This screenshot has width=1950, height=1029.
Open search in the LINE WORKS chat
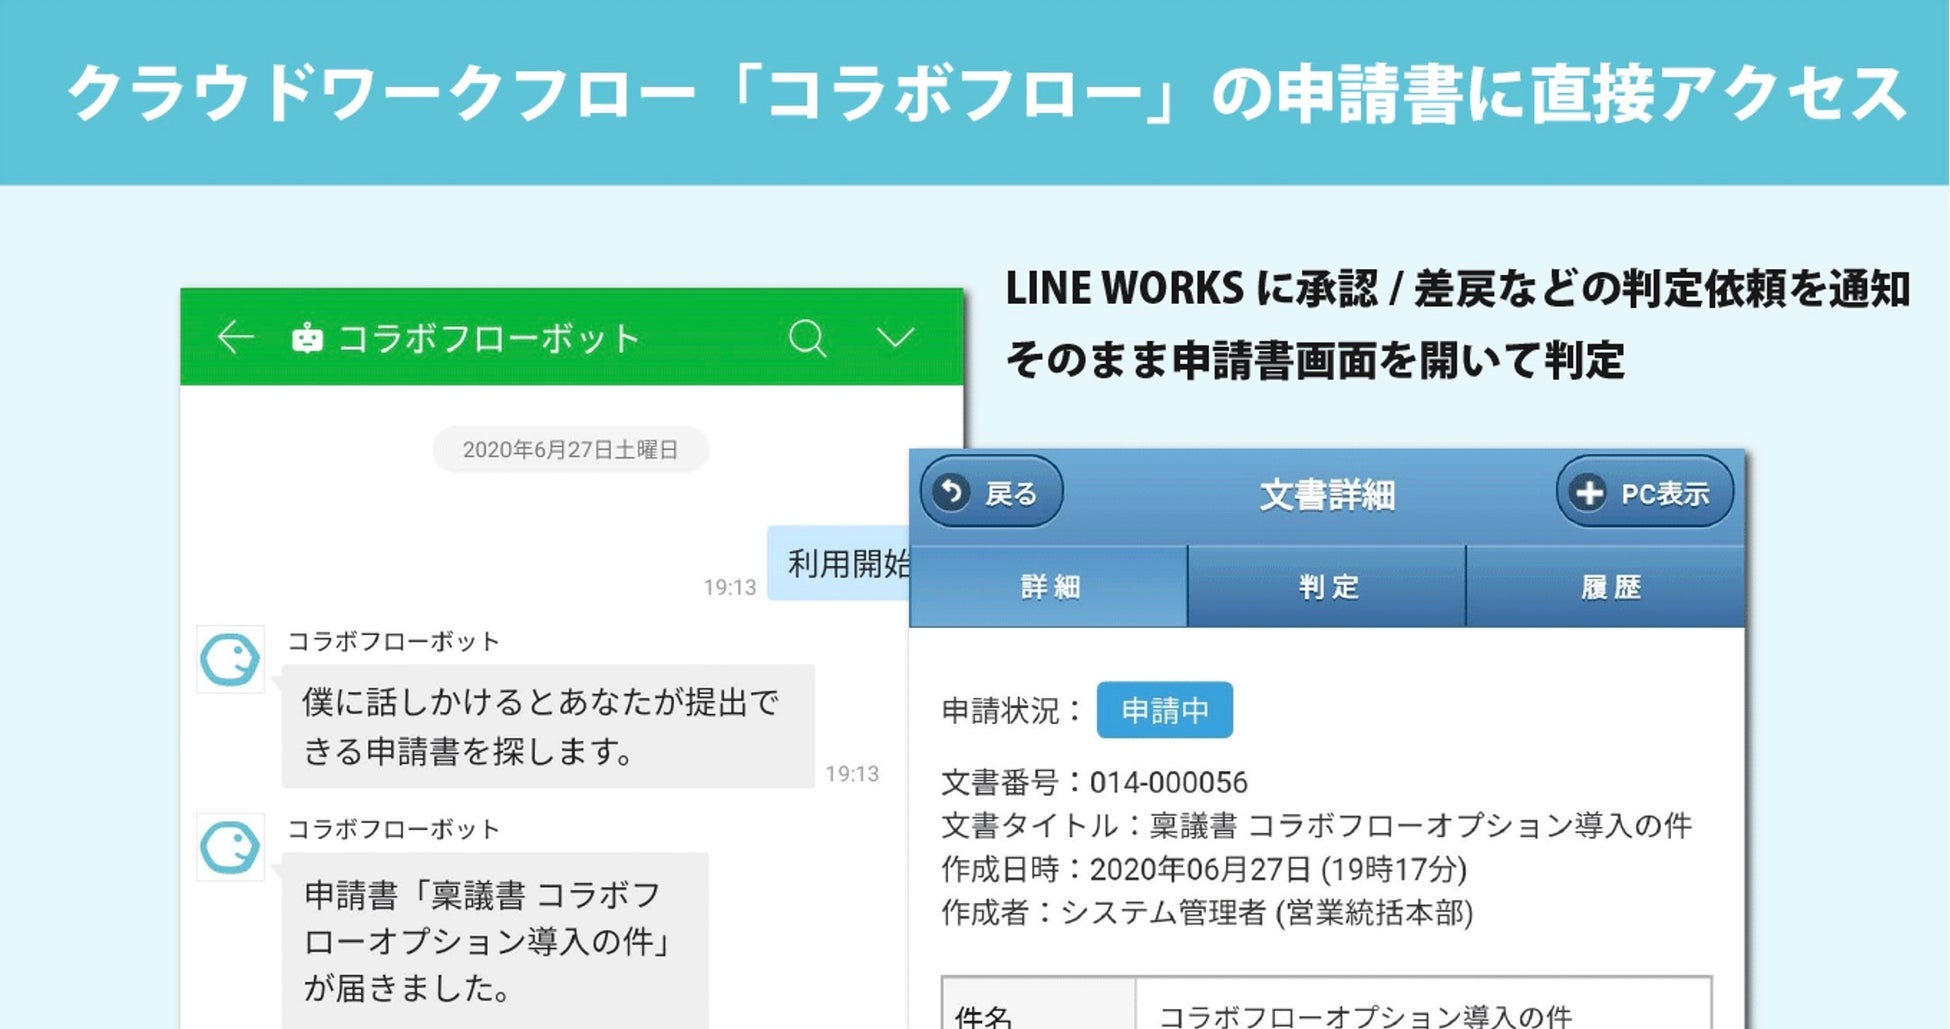click(807, 338)
